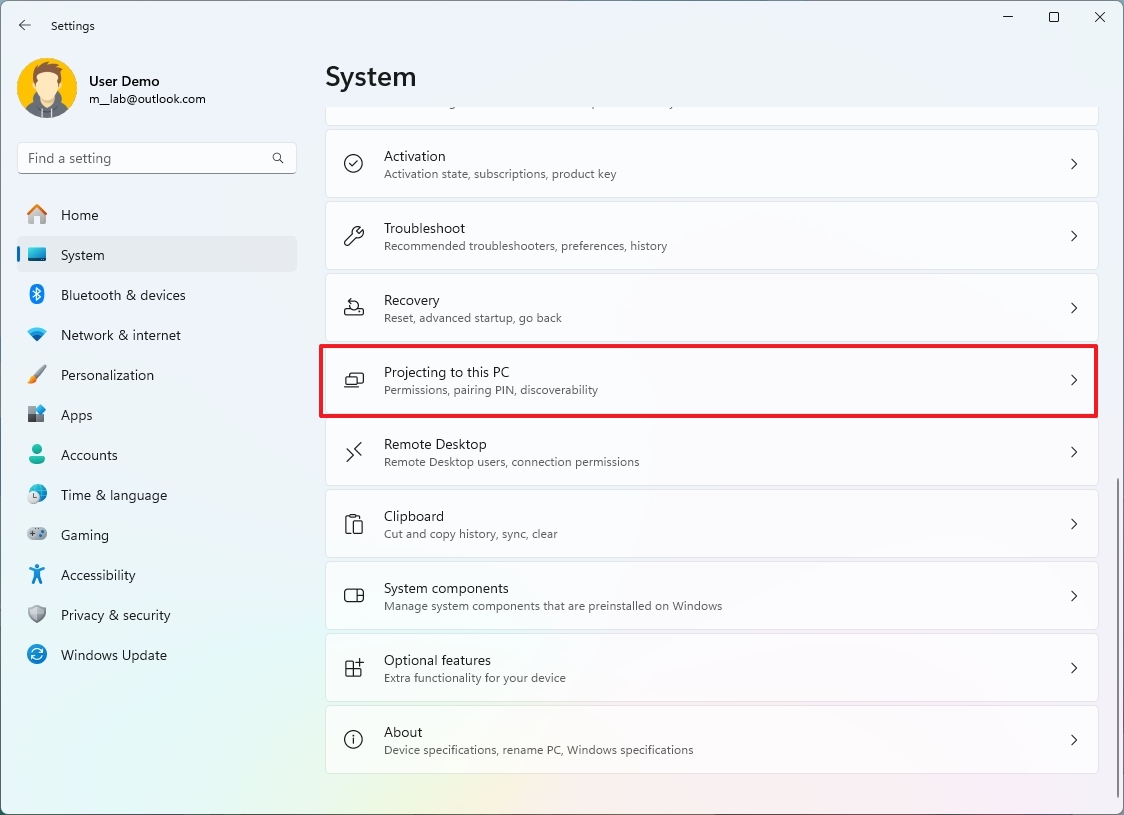Image resolution: width=1124 pixels, height=815 pixels.
Task: Click the About info circle icon
Action: (353, 740)
